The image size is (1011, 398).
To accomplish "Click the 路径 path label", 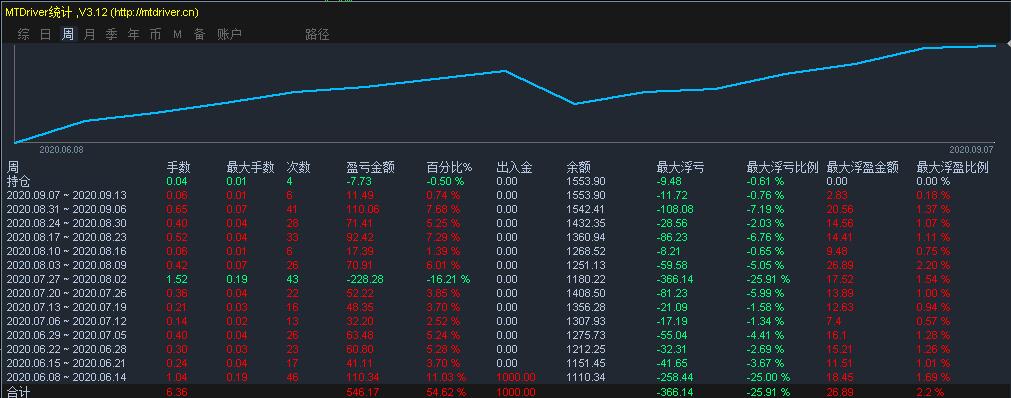I will point(317,35).
